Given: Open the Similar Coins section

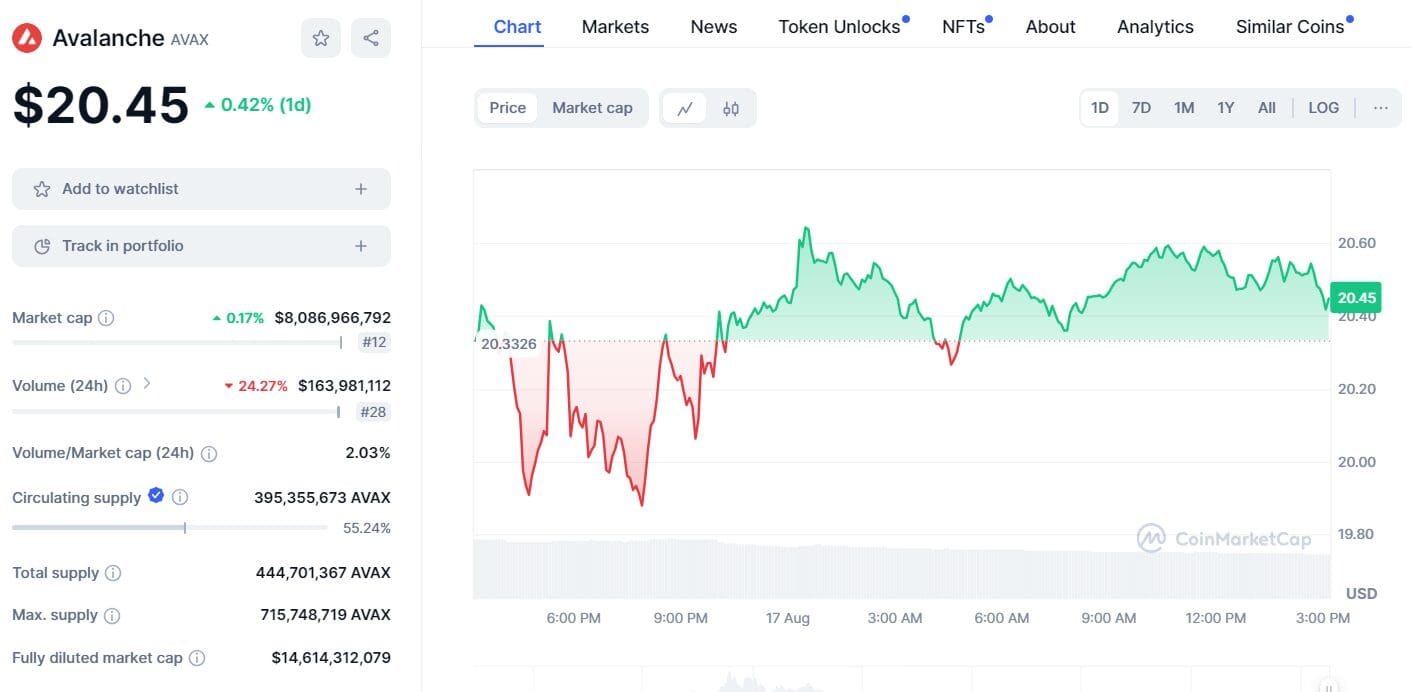Looking at the screenshot, I should pyautogui.click(x=1290, y=26).
